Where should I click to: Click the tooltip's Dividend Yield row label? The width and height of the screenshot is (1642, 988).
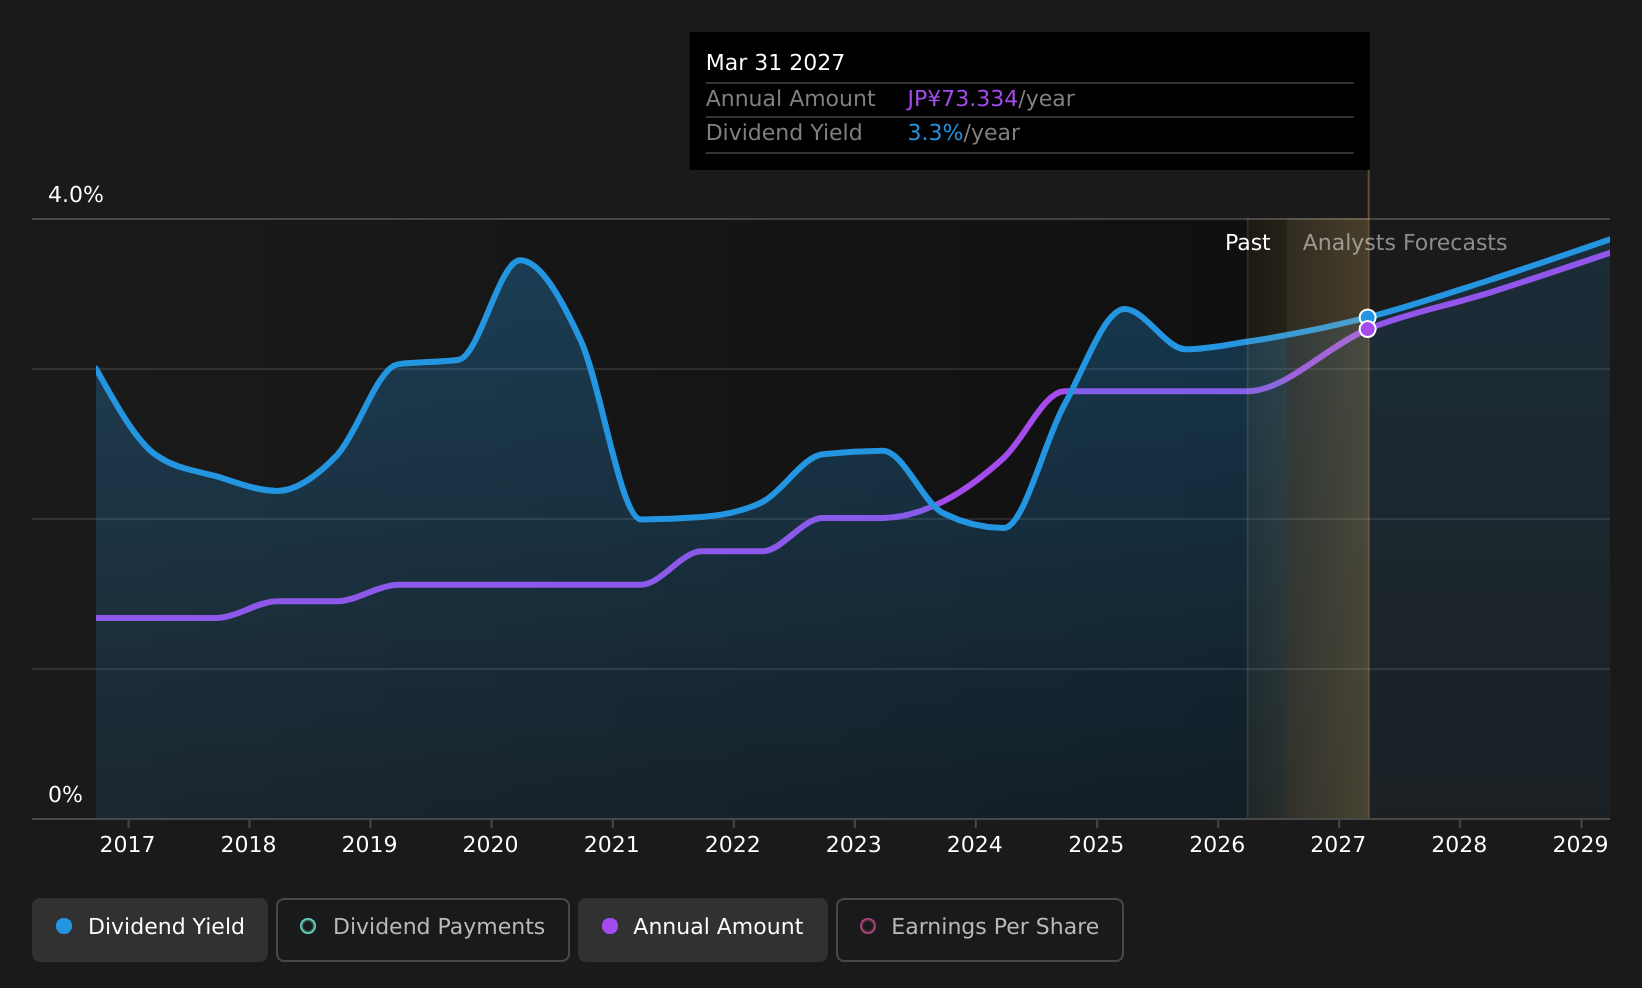(x=784, y=133)
